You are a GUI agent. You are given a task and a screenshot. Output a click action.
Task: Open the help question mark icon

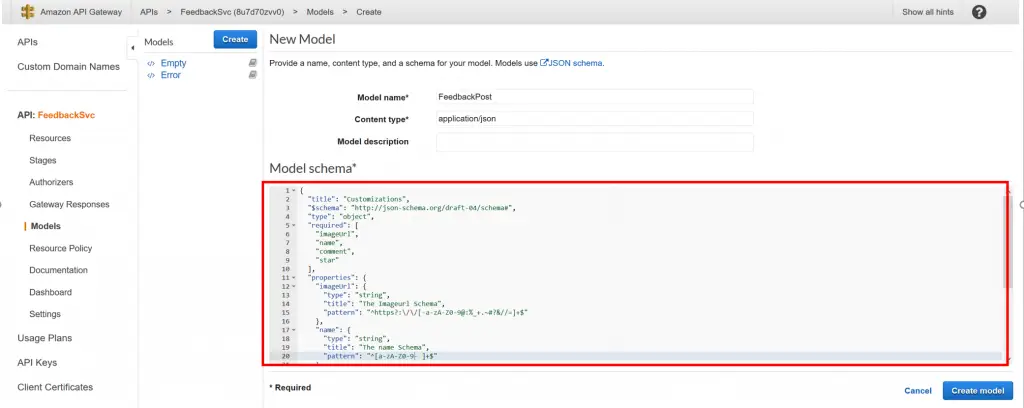click(x=978, y=12)
